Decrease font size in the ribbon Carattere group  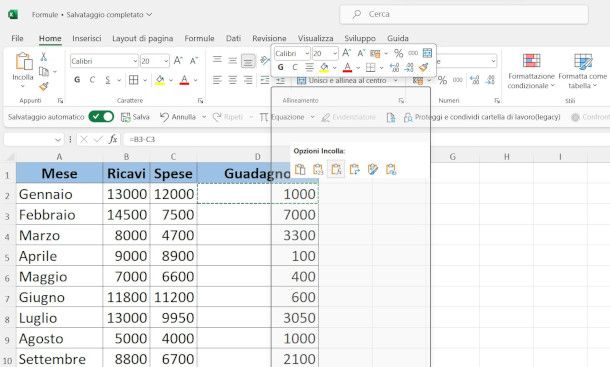tap(194, 61)
